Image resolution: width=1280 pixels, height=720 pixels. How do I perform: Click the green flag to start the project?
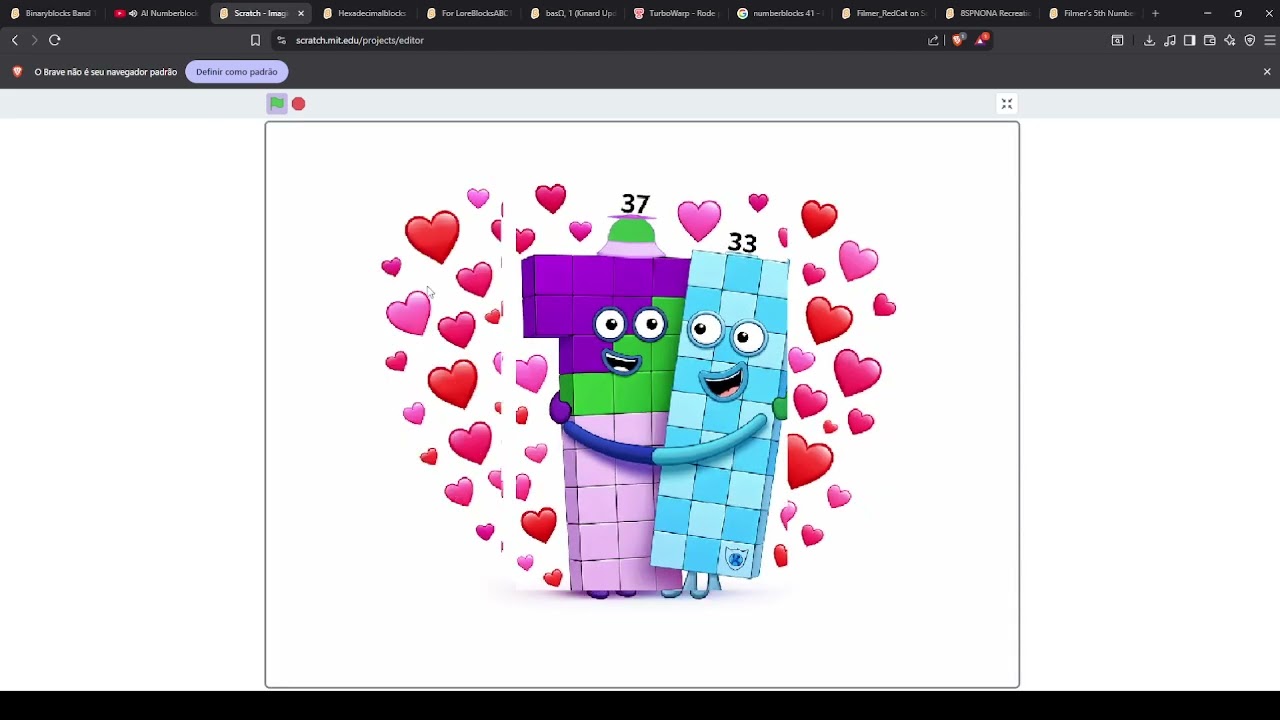tap(277, 103)
